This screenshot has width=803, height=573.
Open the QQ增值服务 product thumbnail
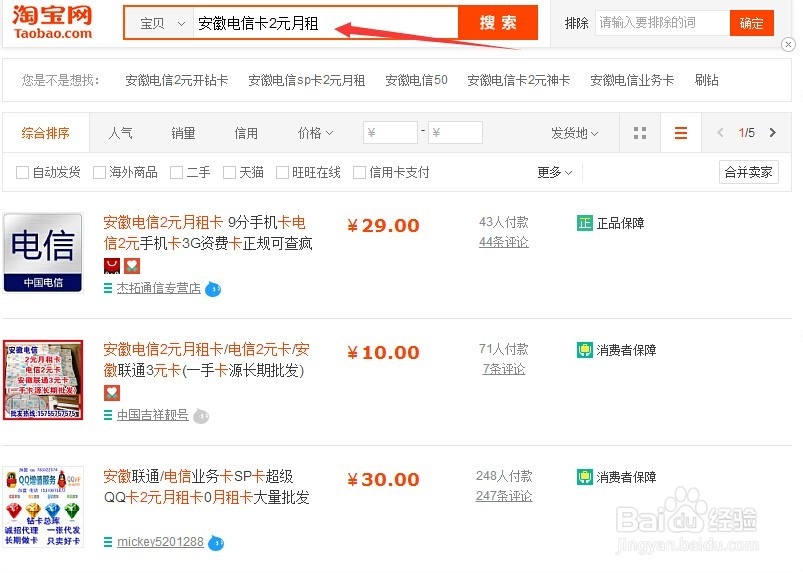[x=43, y=506]
